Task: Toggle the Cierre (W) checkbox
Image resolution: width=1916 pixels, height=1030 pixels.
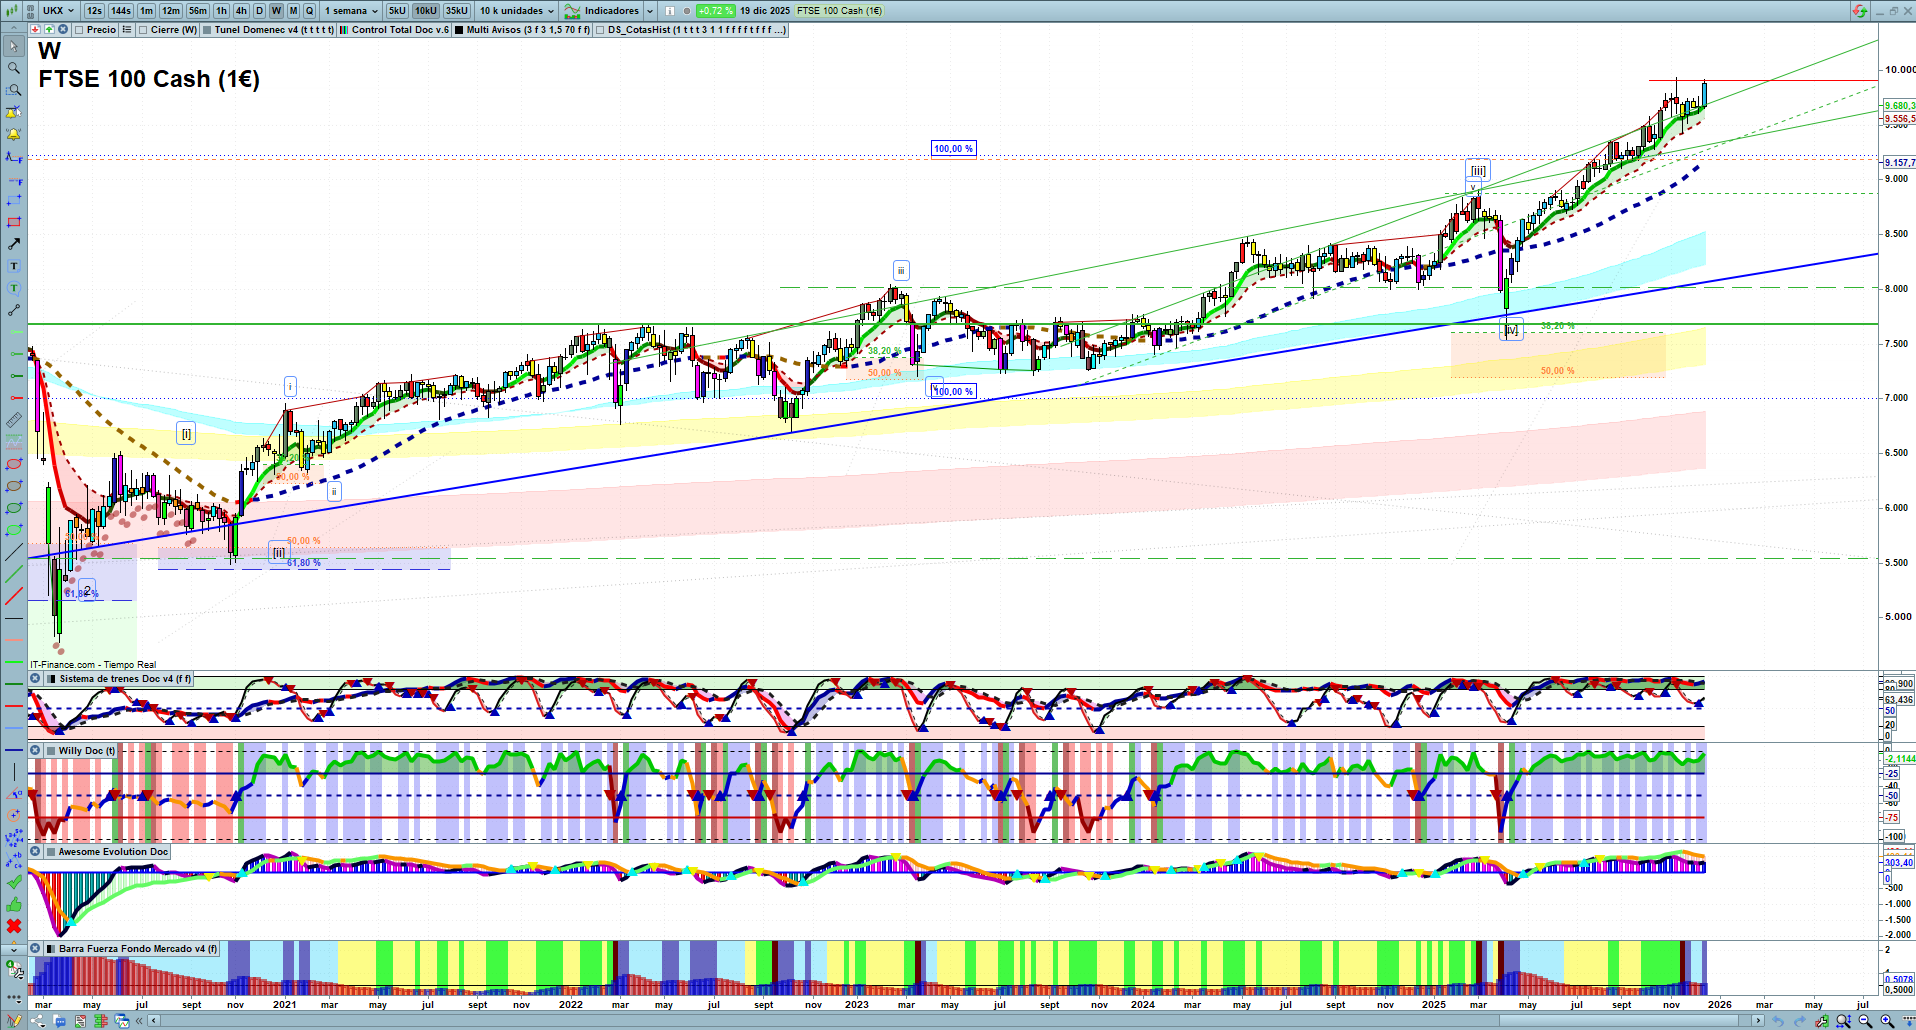Action: click(x=143, y=30)
